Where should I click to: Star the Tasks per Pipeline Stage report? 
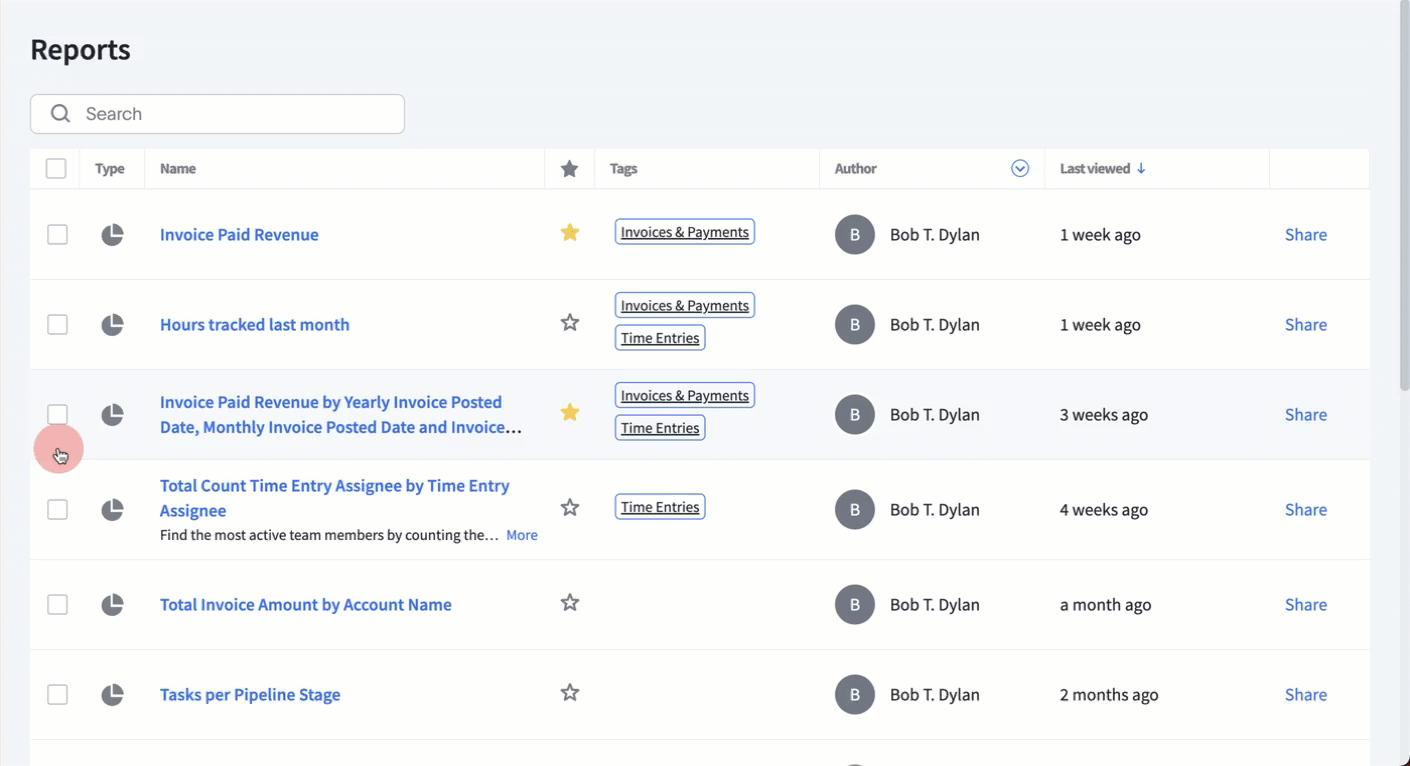click(570, 693)
